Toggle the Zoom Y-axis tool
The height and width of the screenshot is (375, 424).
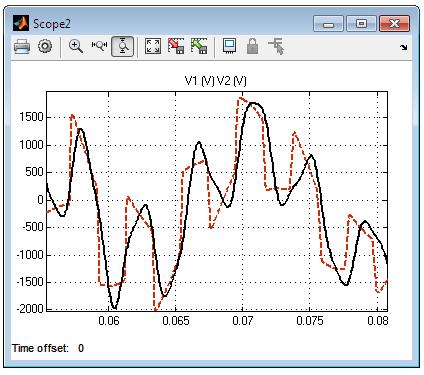(x=123, y=46)
